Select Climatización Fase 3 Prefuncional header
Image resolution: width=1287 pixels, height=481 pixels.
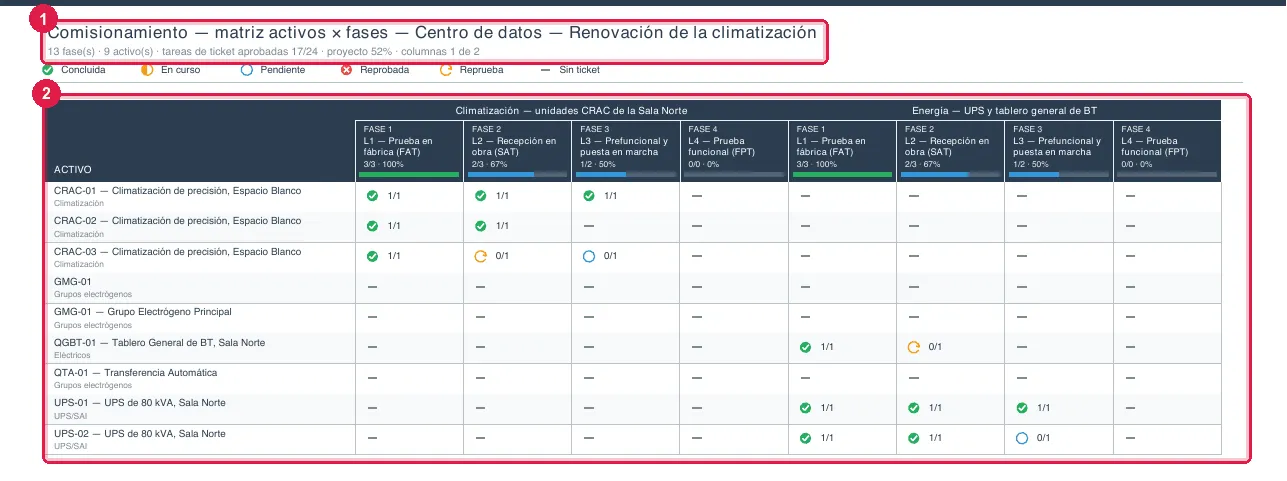point(625,151)
